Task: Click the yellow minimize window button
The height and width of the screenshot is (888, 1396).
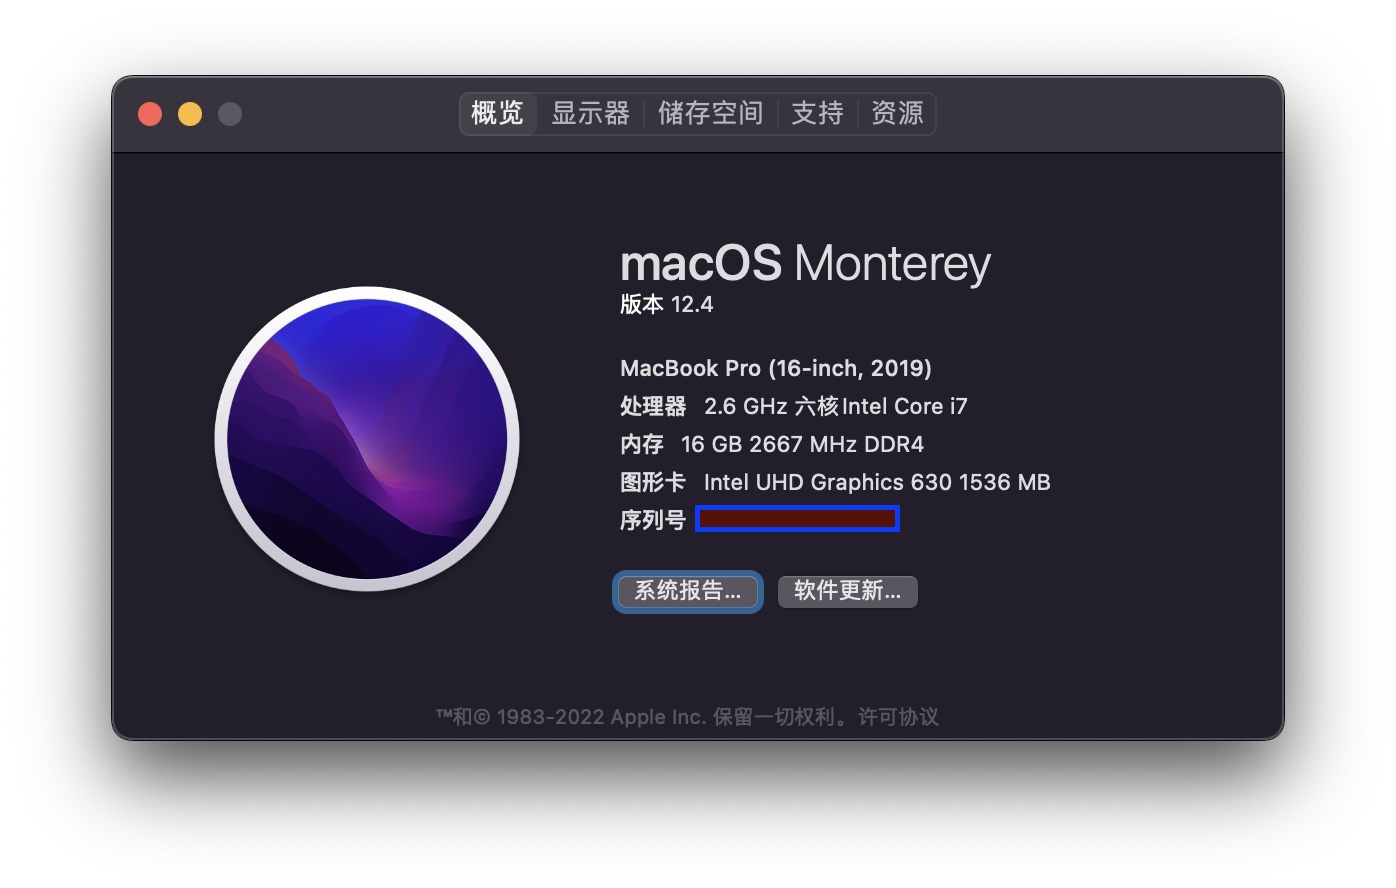Action: [190, 114]
